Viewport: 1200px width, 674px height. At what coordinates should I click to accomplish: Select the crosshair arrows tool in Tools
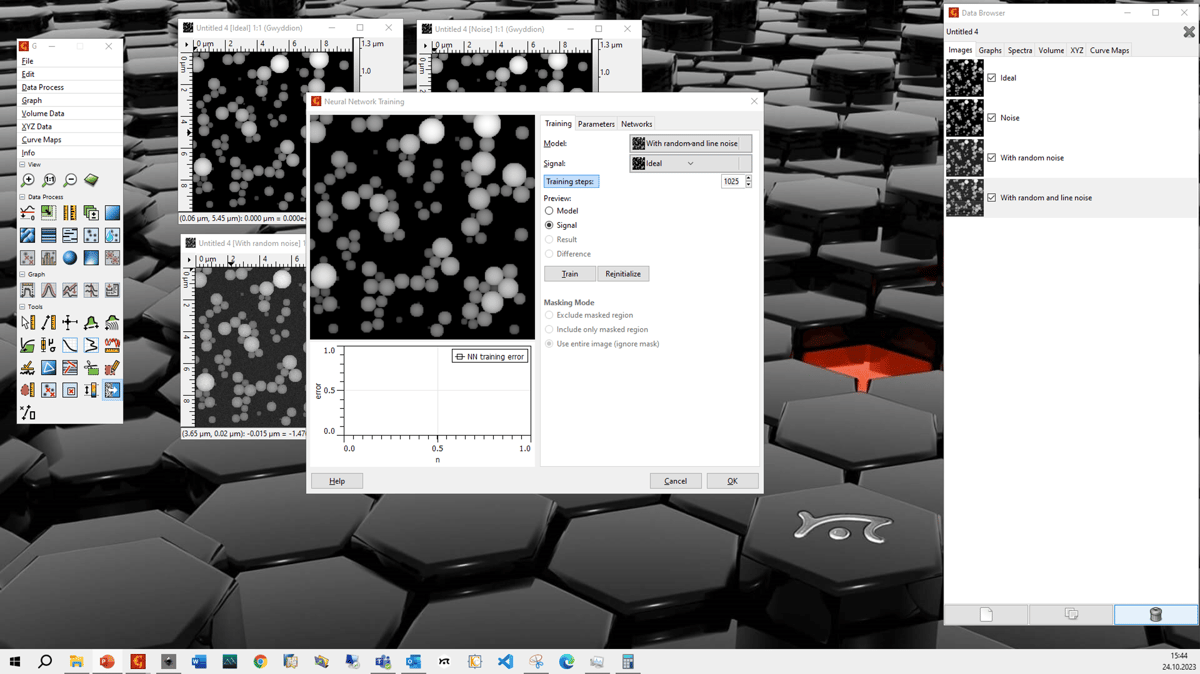[70, 323]
